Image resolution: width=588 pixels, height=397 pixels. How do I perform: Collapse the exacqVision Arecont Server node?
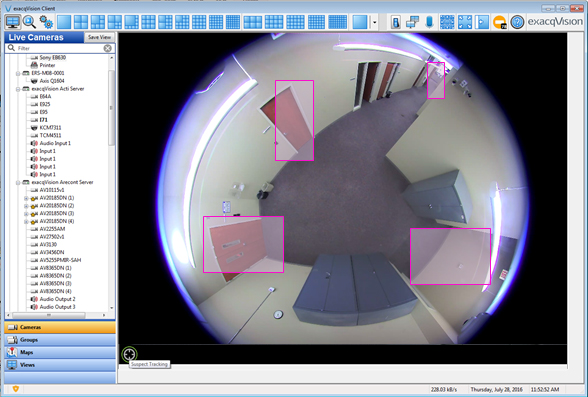click(18, 182)
